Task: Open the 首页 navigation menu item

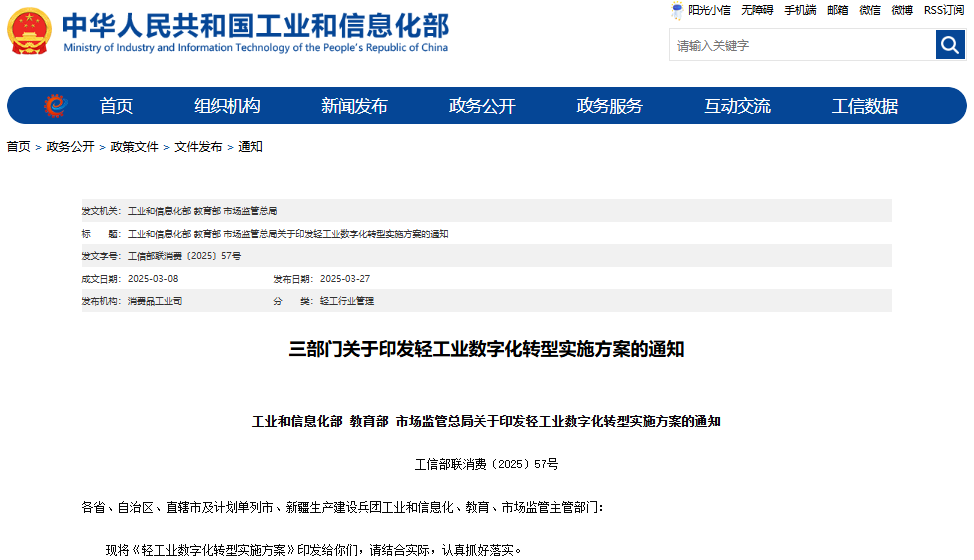Action: pyautogui.click(x=116, y=106)
